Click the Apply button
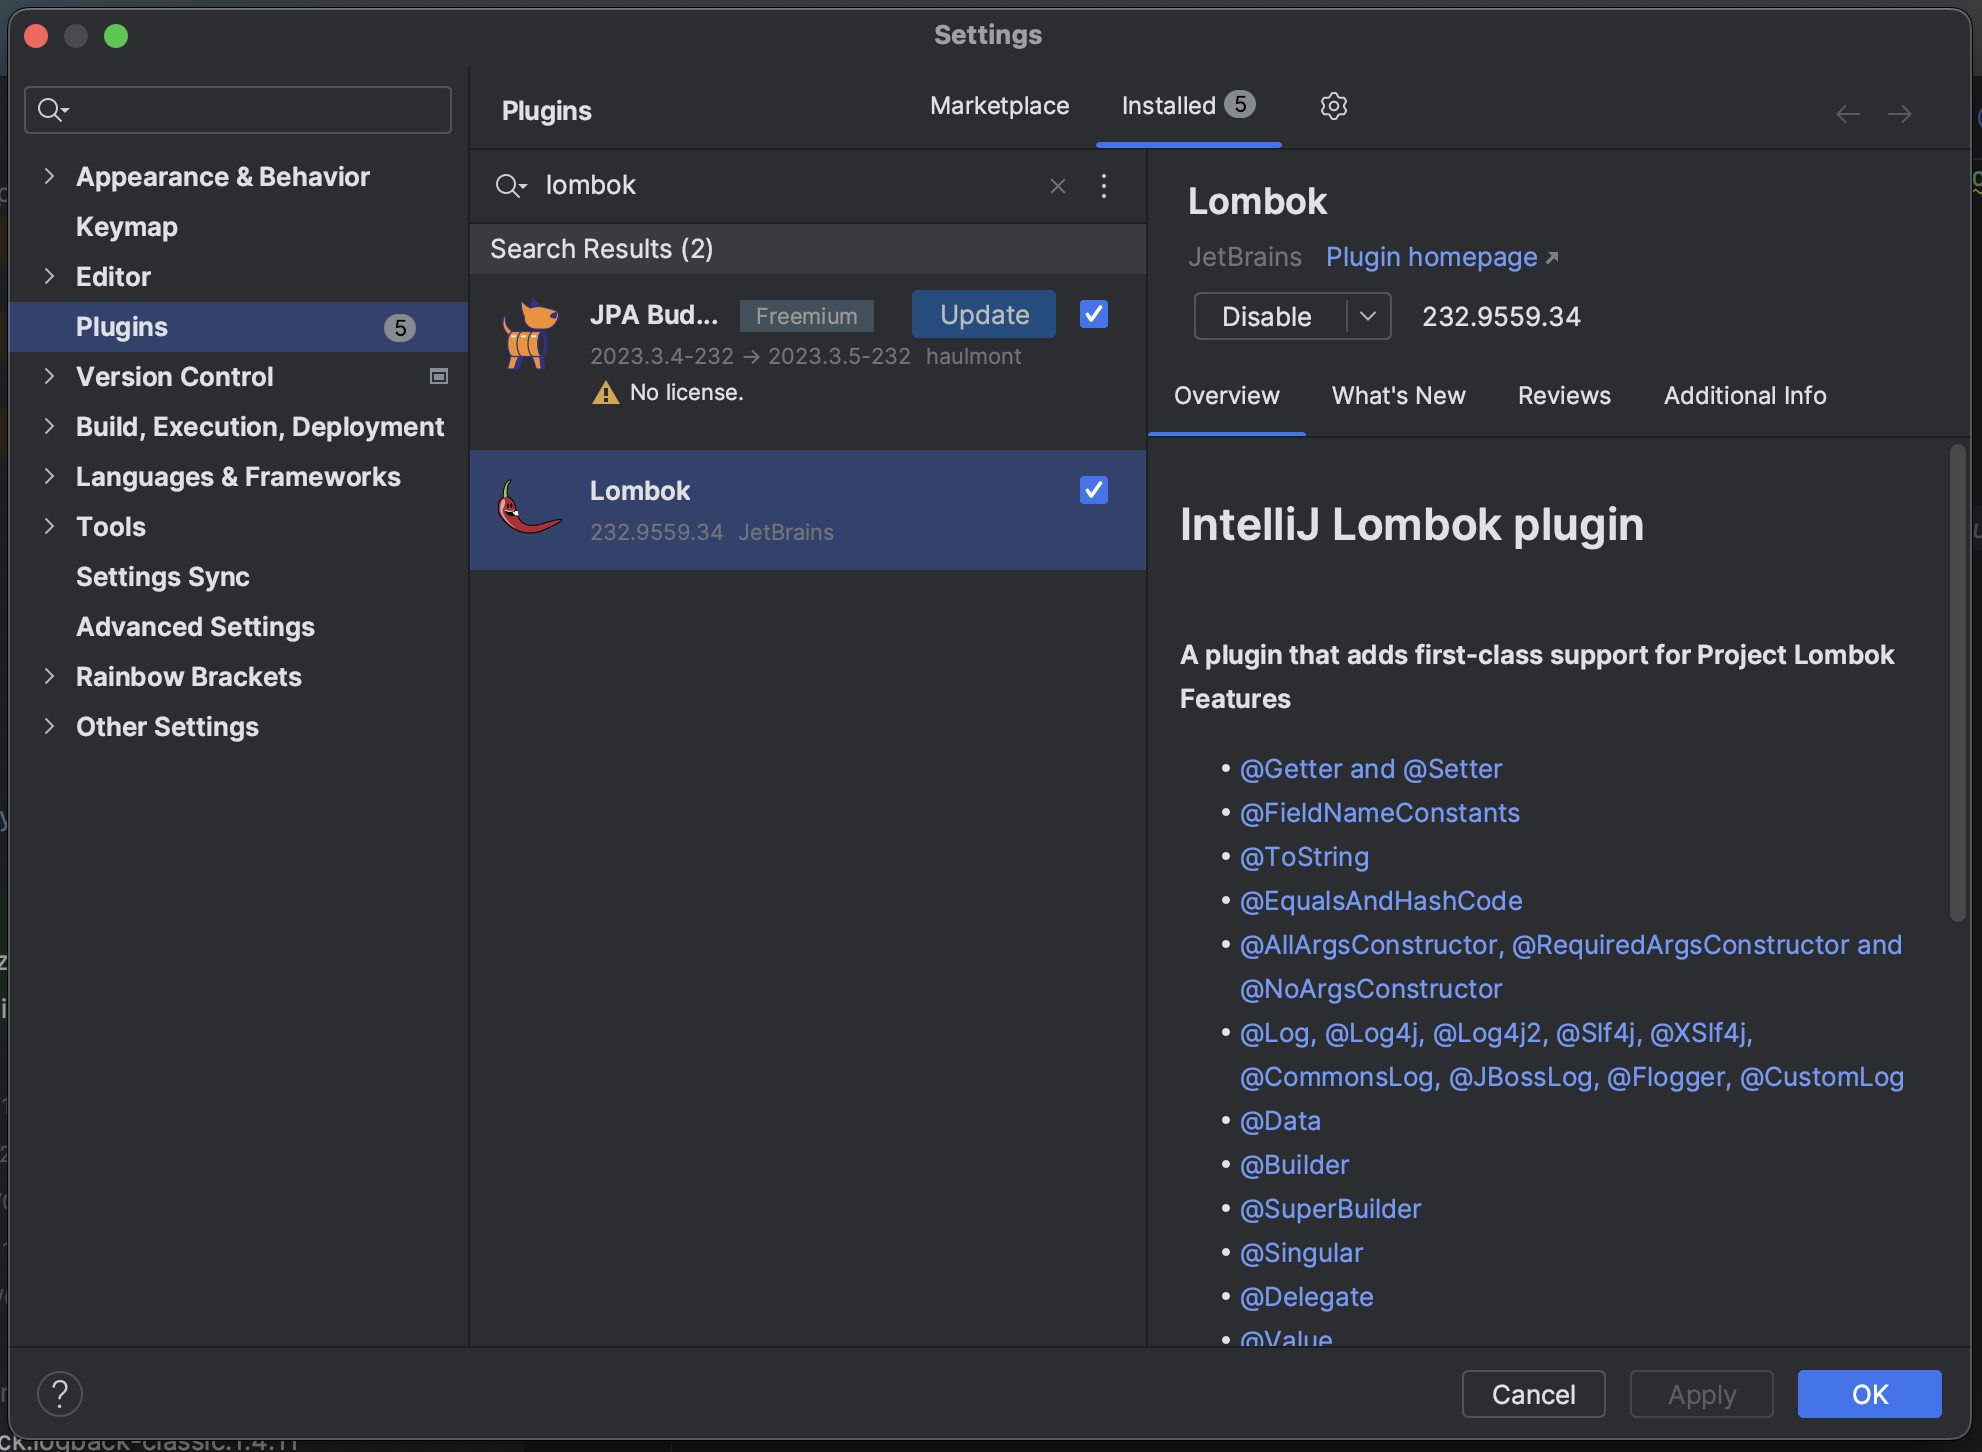The image size is (1982, 1452). 1701,1394
